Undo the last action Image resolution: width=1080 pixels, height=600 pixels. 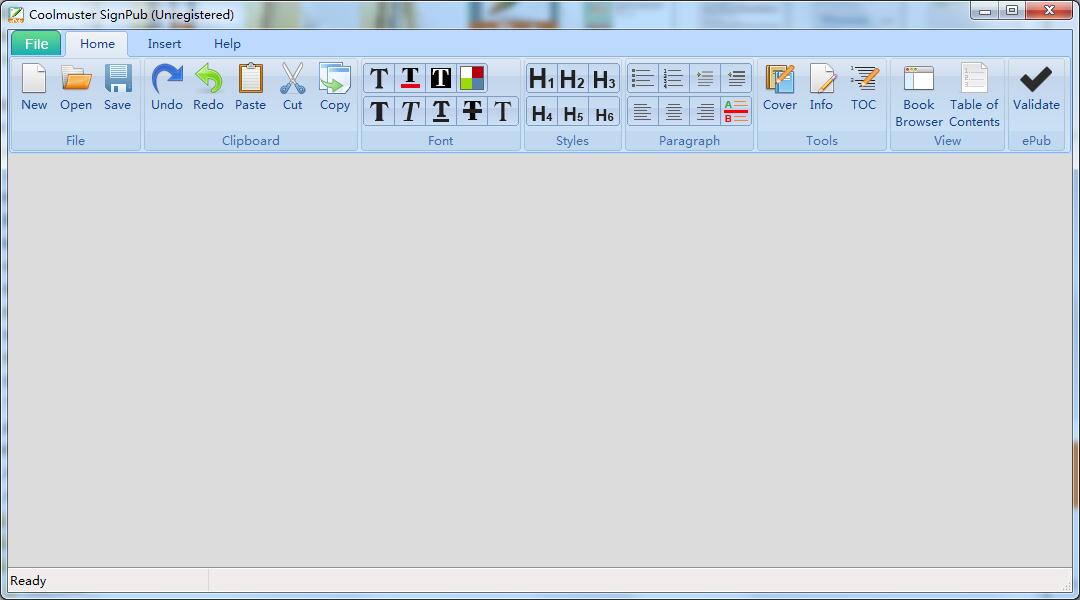coord(167,87)
